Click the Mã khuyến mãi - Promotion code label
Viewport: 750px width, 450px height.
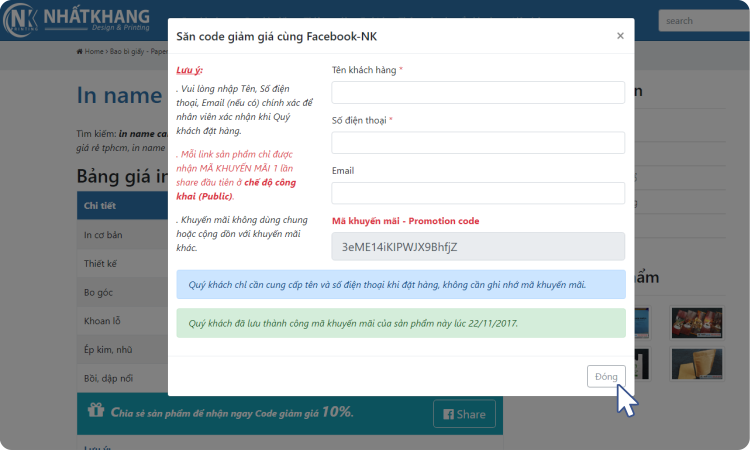(406, 221)
